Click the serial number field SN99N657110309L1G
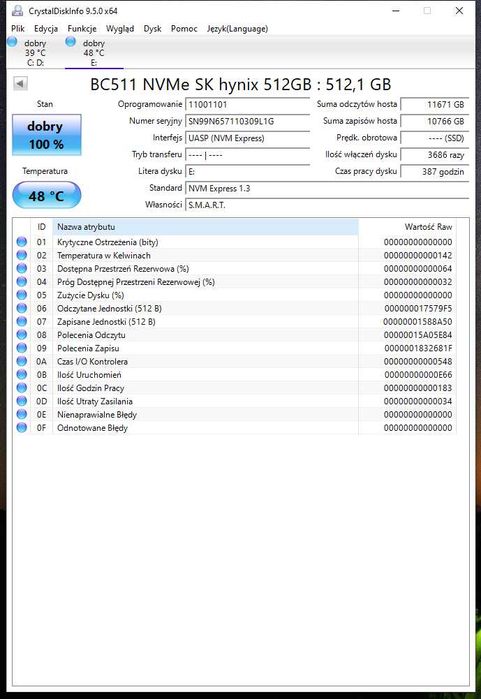The image size is (481, 699). coord(247,121)
